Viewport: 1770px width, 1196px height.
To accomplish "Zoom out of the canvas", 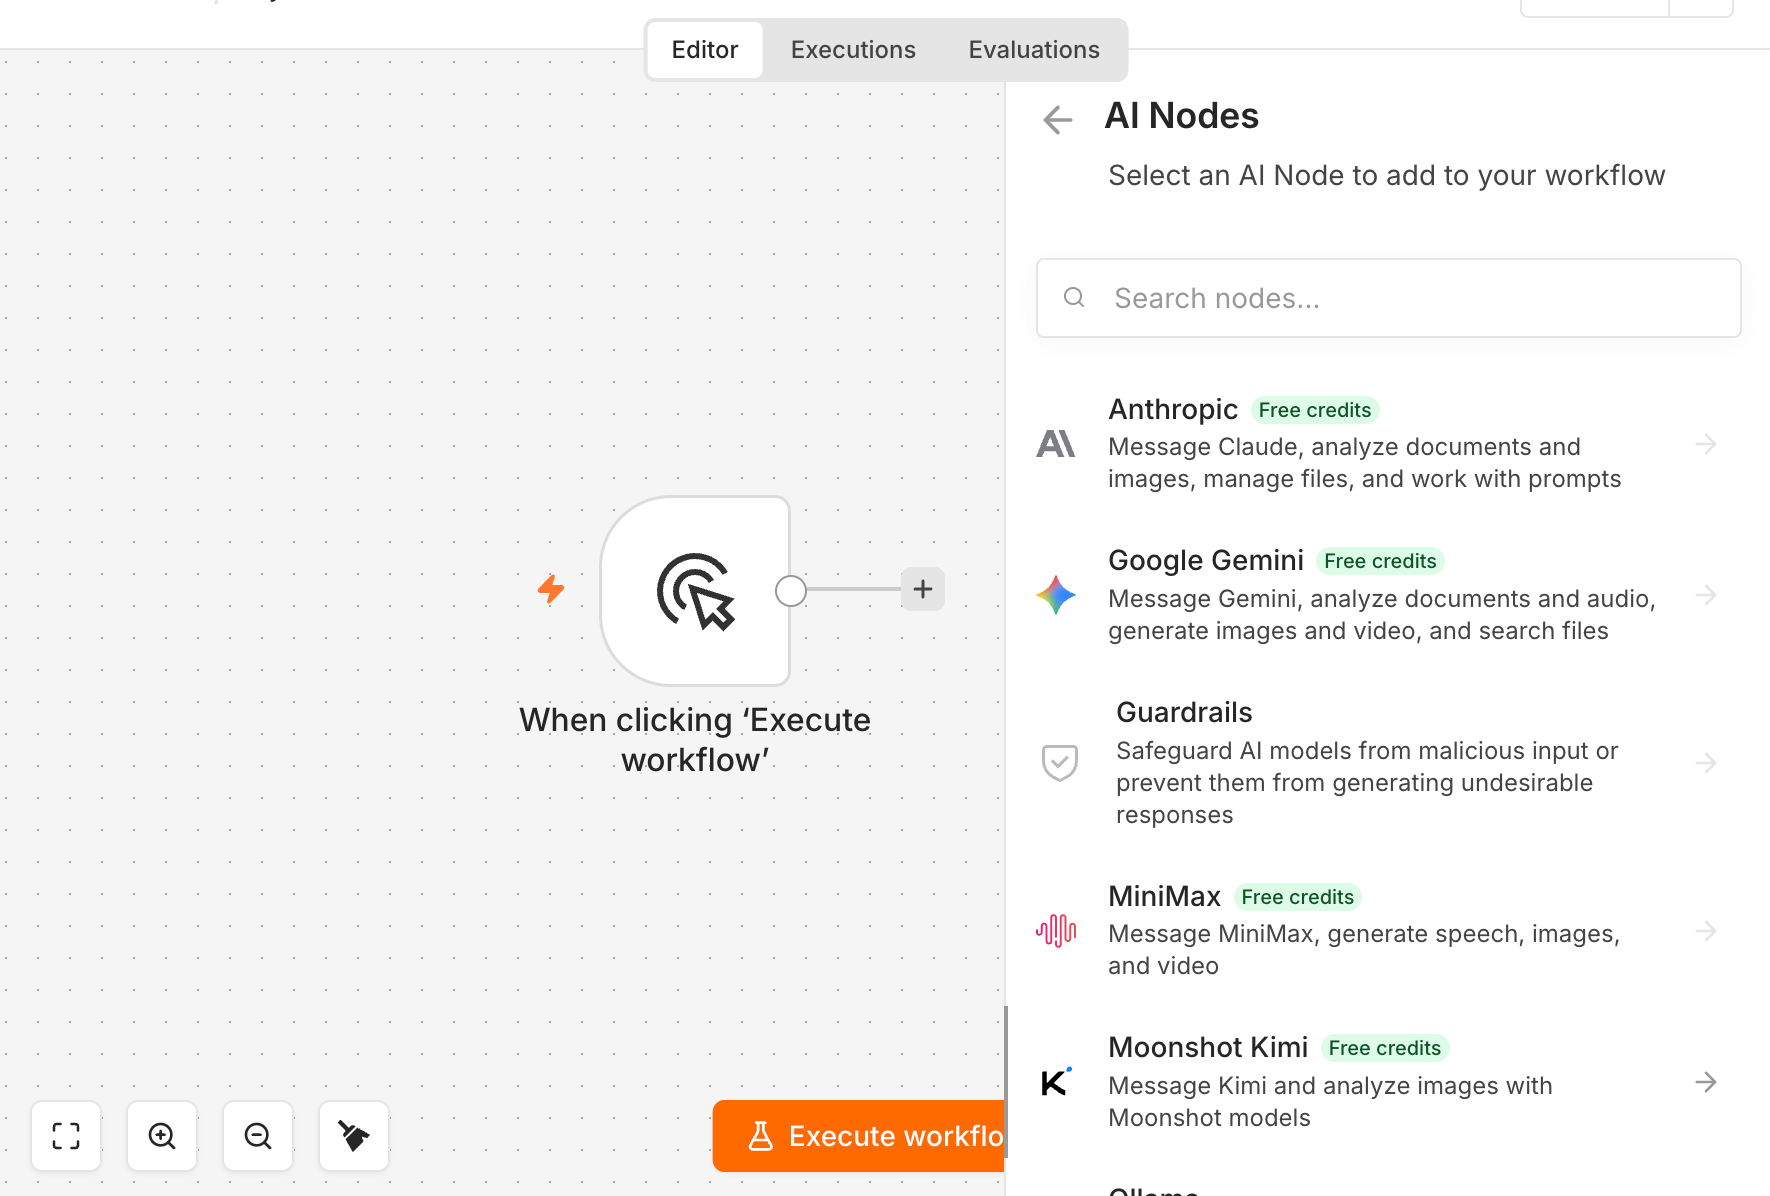I will pyautogui.click(x=258, y=1136).
